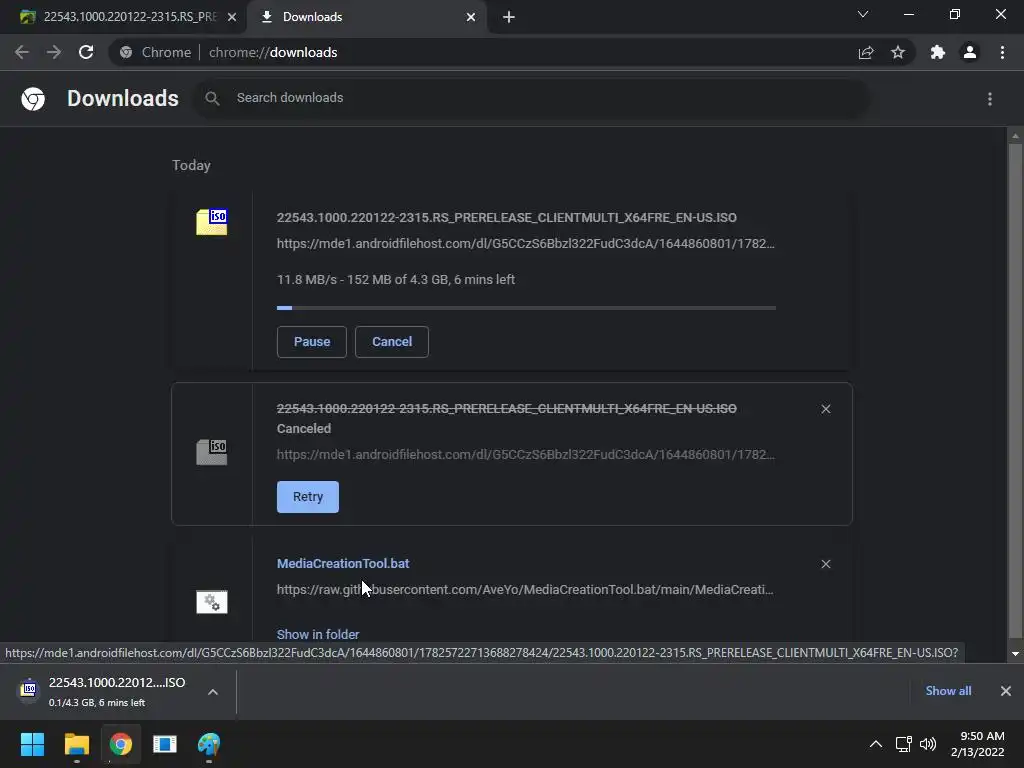This screenshot has width=1024, height=768.
Task: Click the browser forward arrow
Action: (x=54, y=52)
